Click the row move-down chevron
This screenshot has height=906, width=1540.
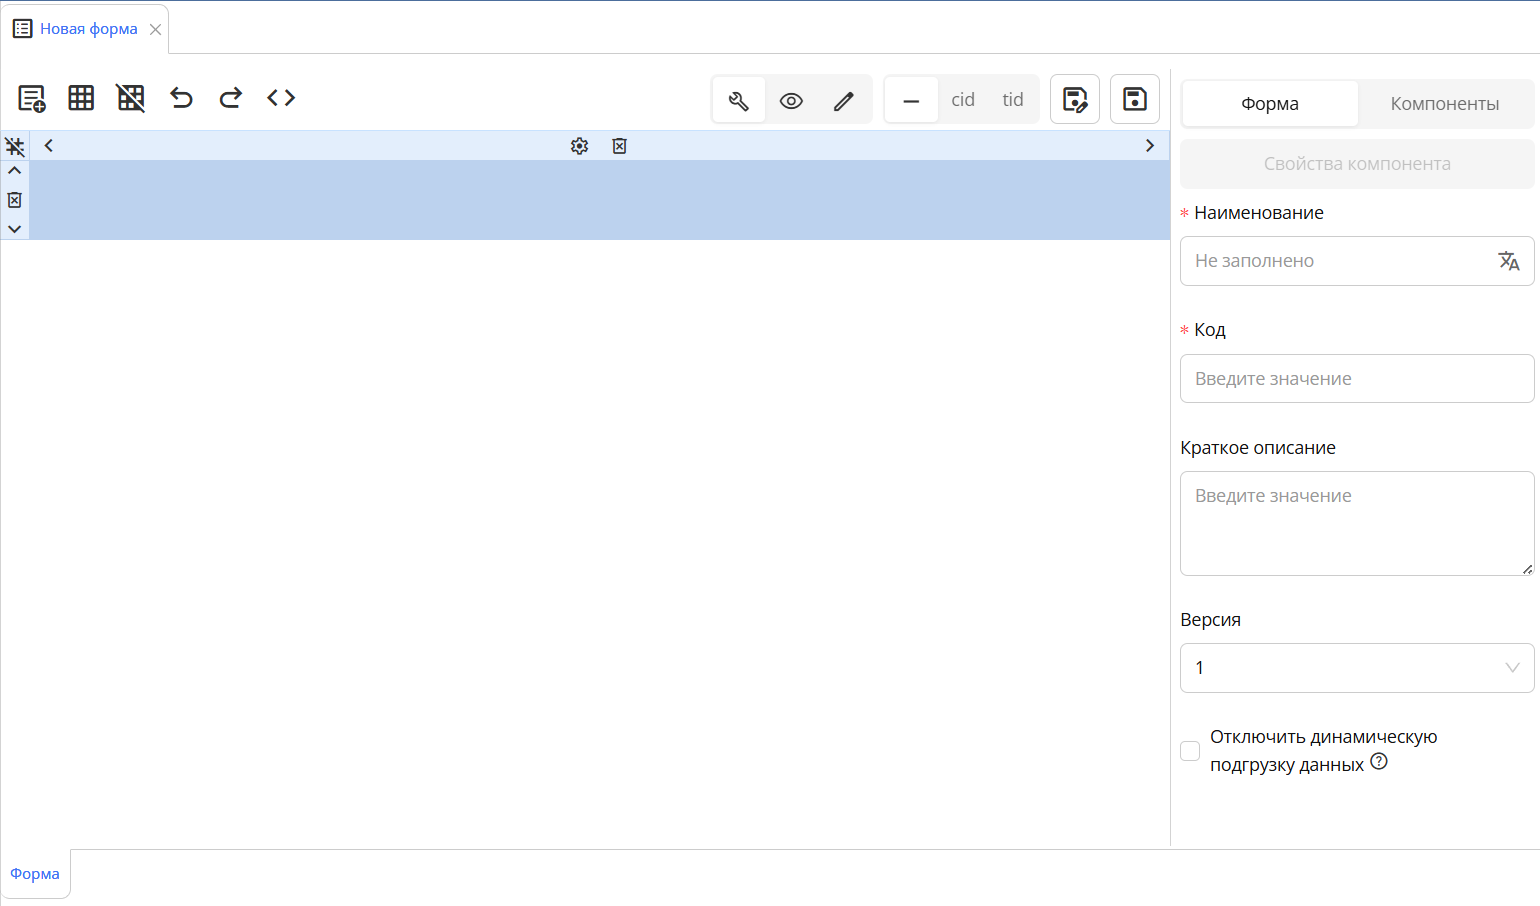pos(15,229)
